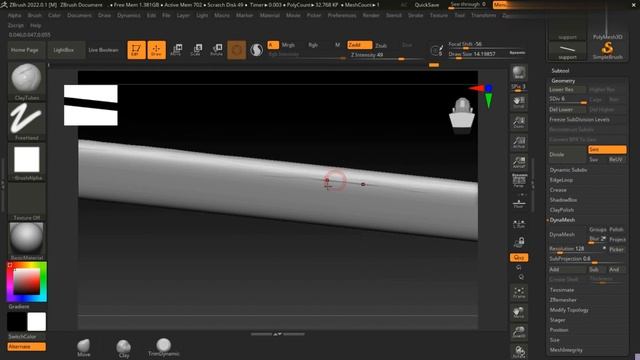Open the Brush menu
Viewport: 640px width, 360px height.
[35, 15]
